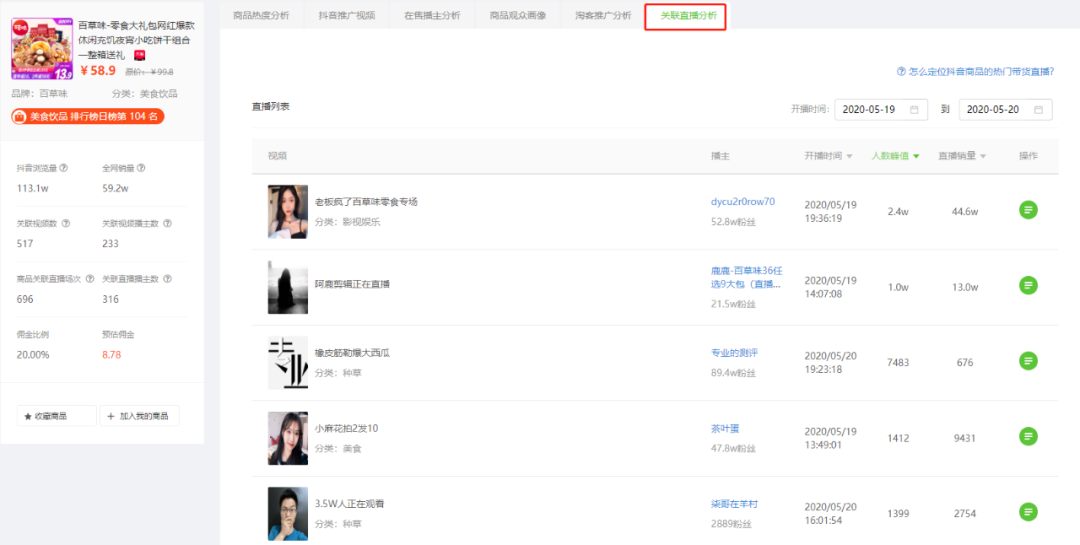The image size is (1080, 545).
Task: Click livestream title 阿鹿剪辑正在直播
Action: point(352,284)
